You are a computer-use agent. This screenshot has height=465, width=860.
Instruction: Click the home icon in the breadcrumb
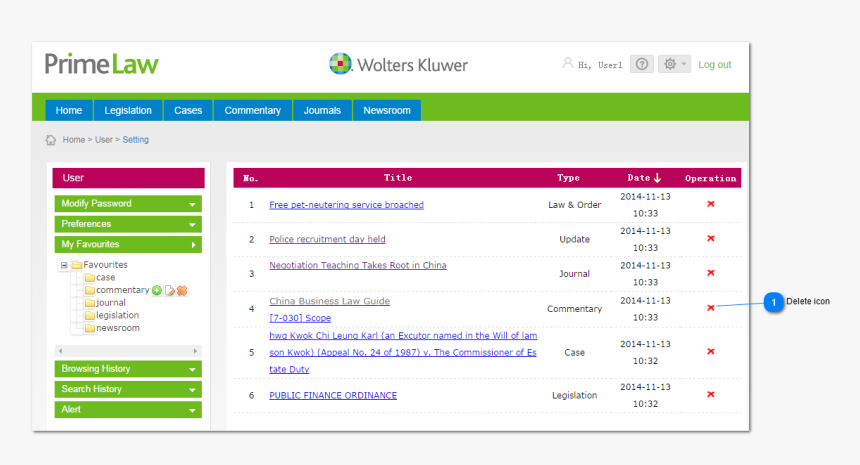pos(50,140)
